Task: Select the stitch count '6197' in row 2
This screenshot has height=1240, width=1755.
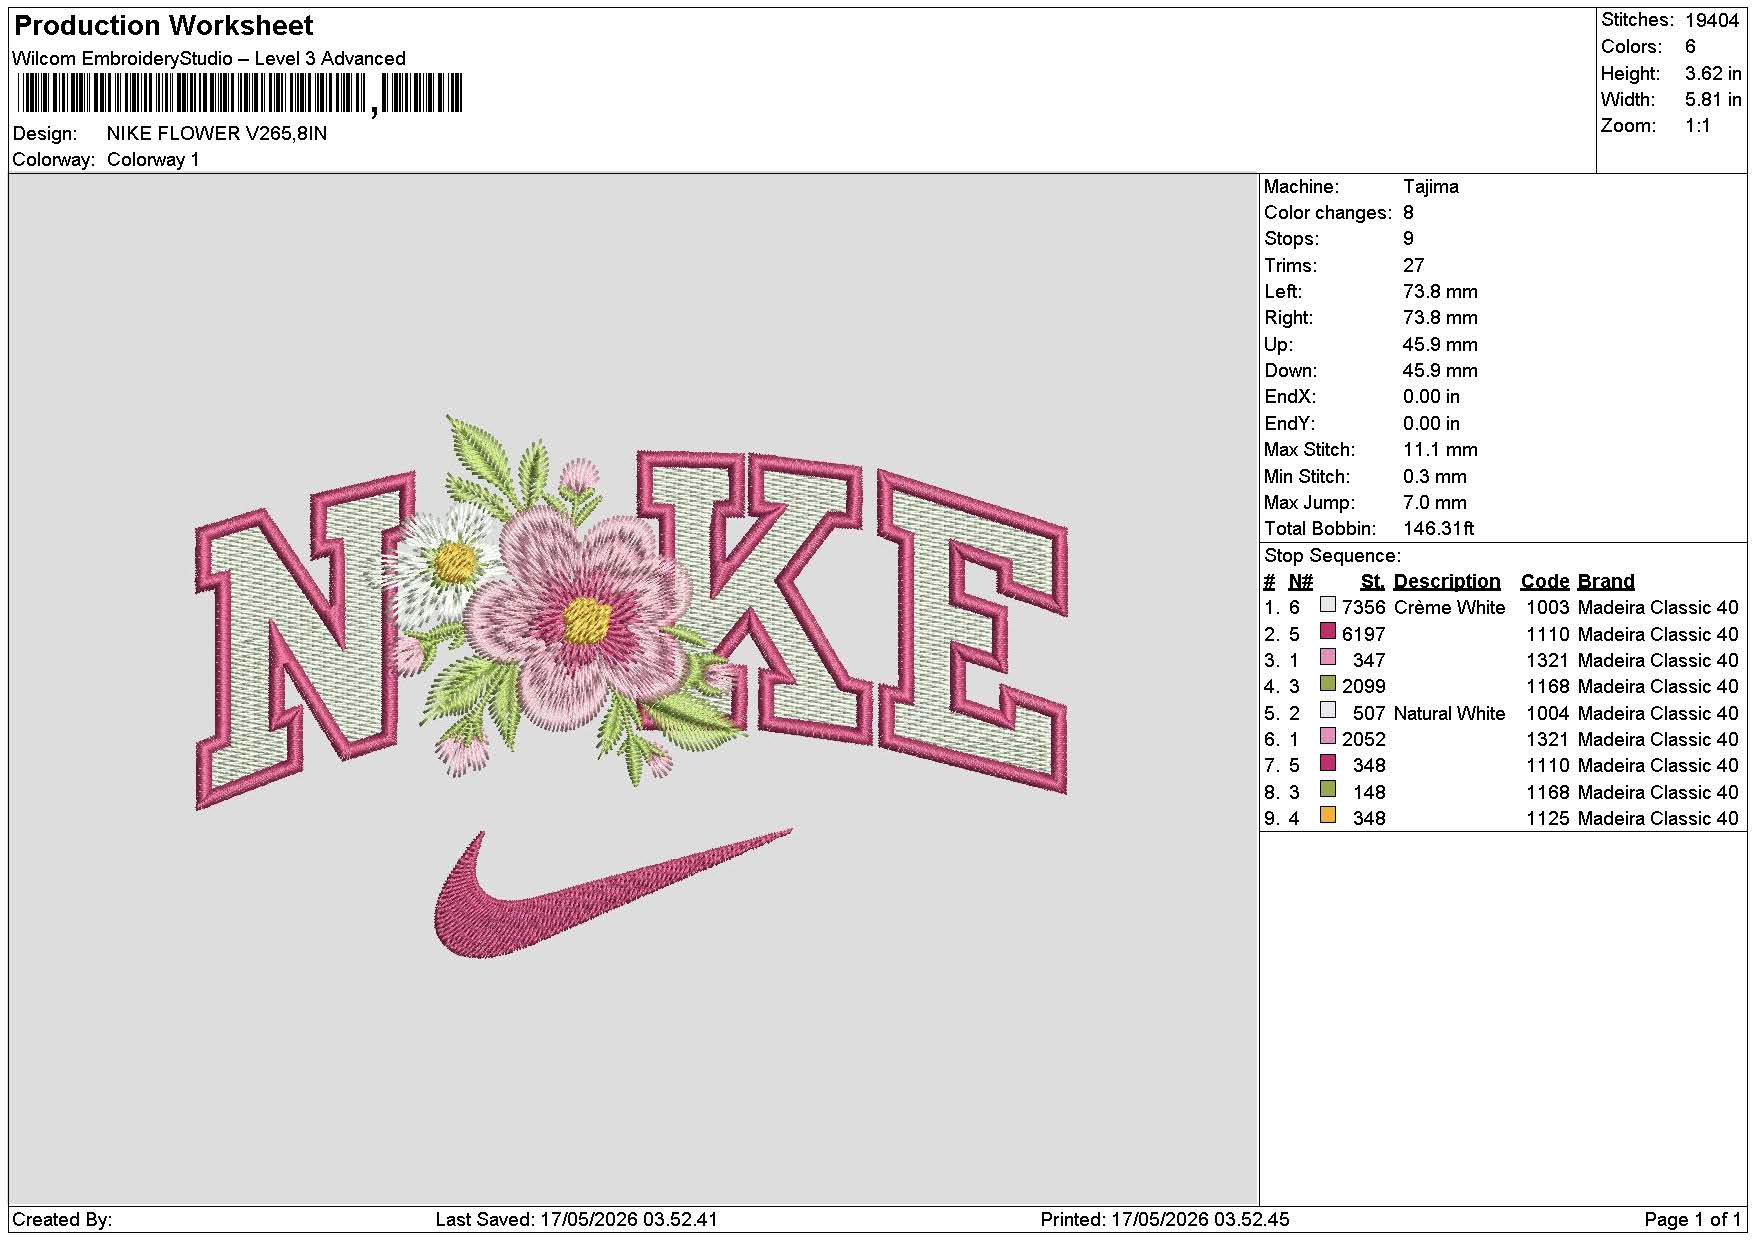Action: click(x=1364, y=635)
